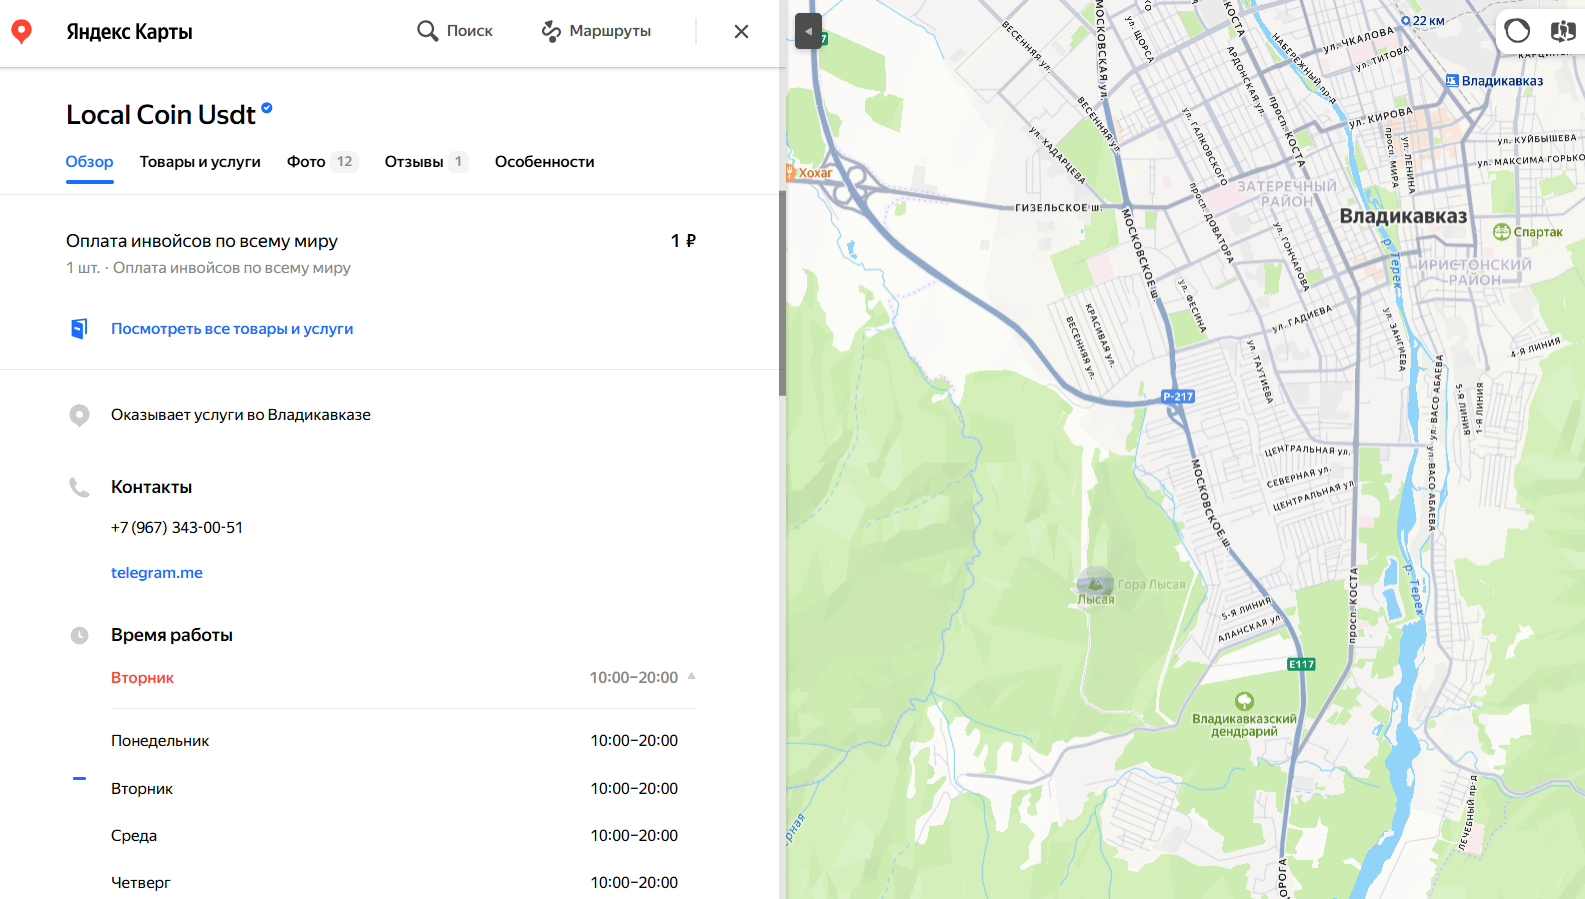Image resolution: width=1585 pixels, height=899 pixels.
Task: Click the Владикавказский дендрарий park marker
Action: pos(1244,701)
